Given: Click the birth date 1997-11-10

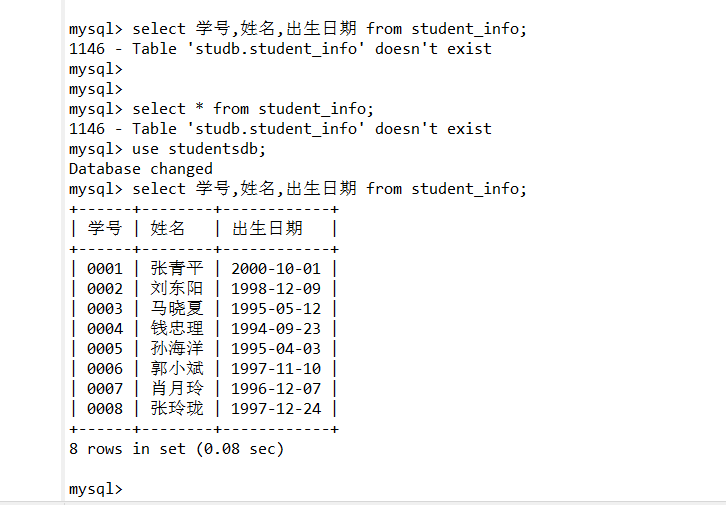Looking at the screenshot, I should (276, 369).
